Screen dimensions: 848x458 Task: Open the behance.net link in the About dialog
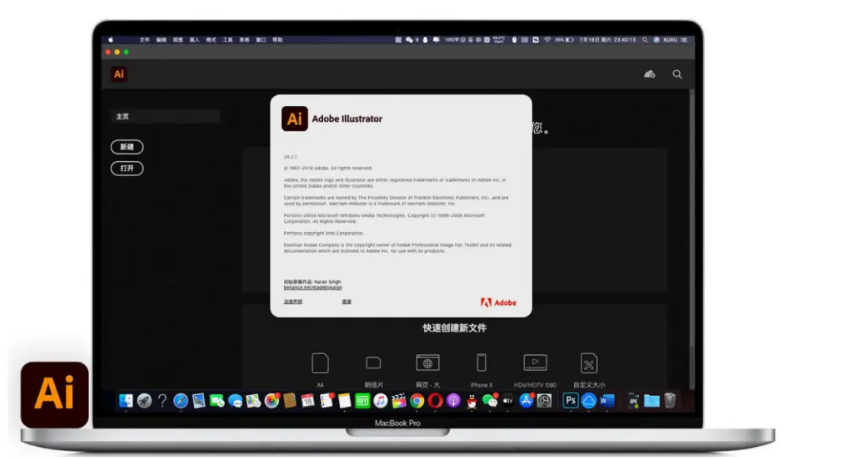pyautogui.click(x=313, y=288)
